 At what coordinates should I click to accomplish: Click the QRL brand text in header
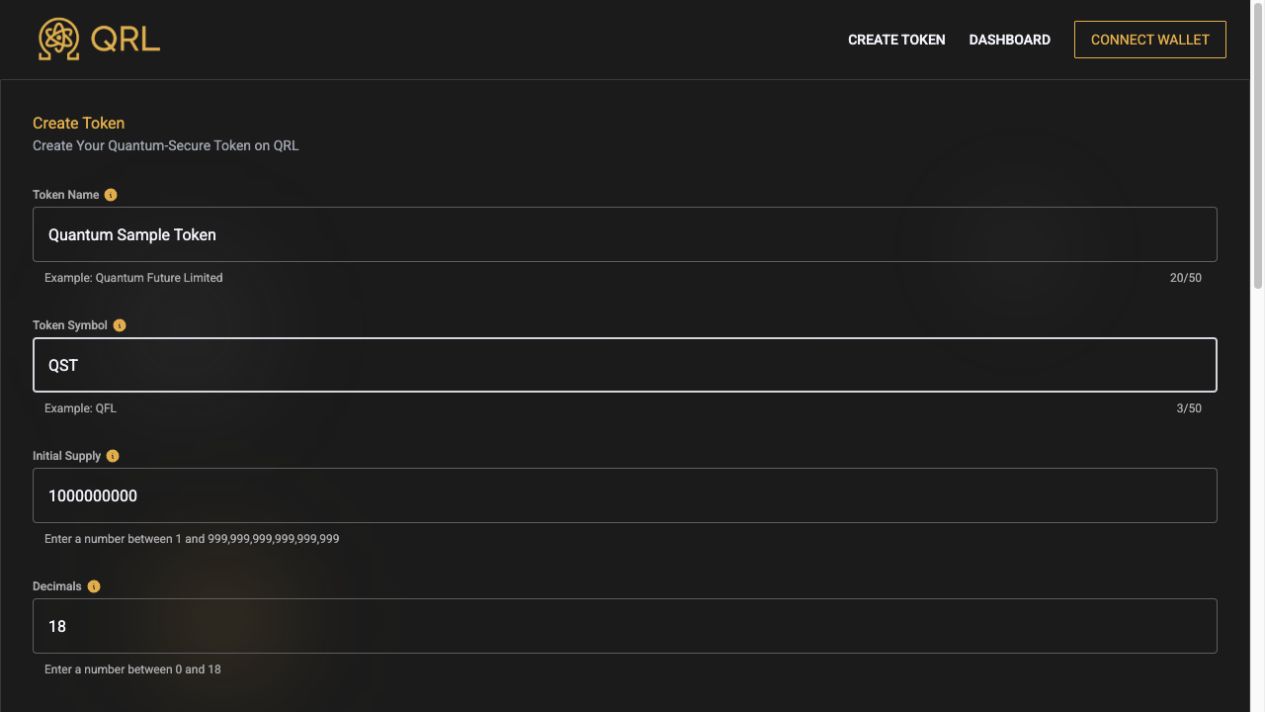125,40
